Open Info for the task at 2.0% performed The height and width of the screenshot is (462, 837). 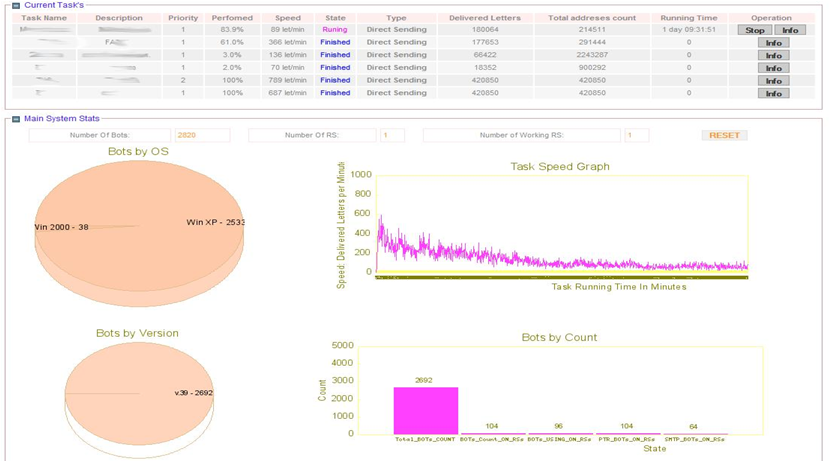[773, 68]
